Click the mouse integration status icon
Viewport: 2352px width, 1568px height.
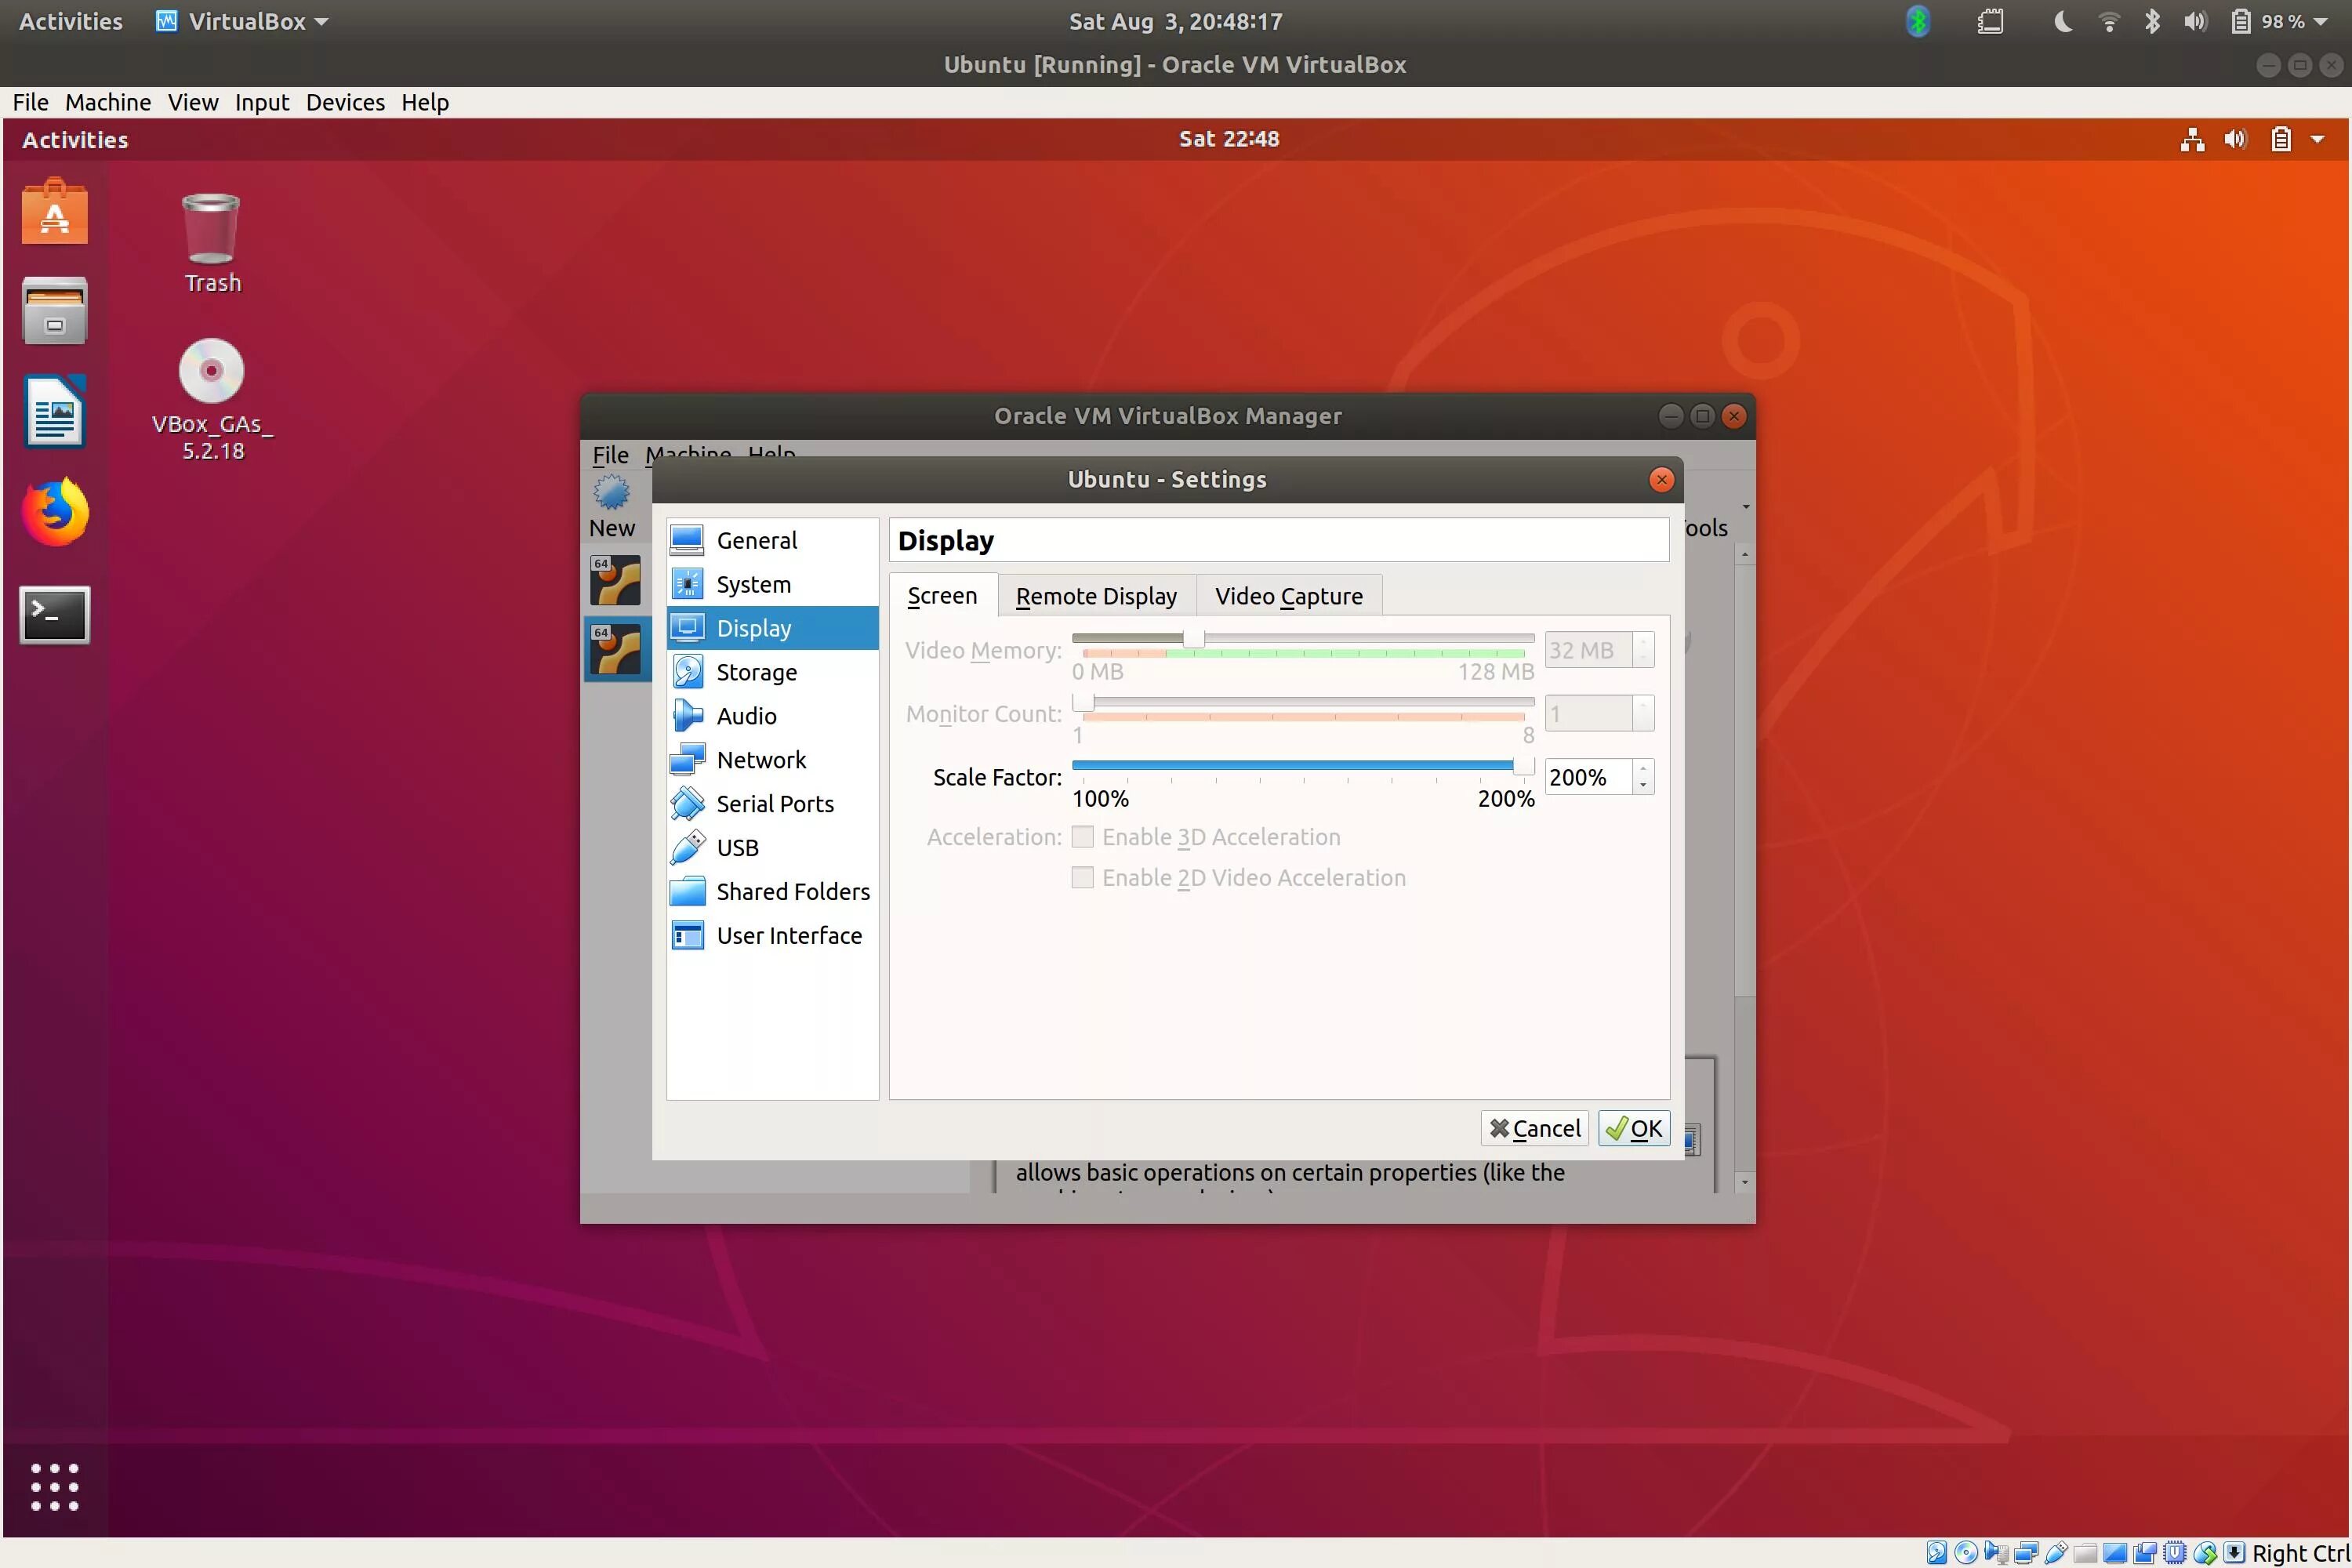[2205, 1553]
